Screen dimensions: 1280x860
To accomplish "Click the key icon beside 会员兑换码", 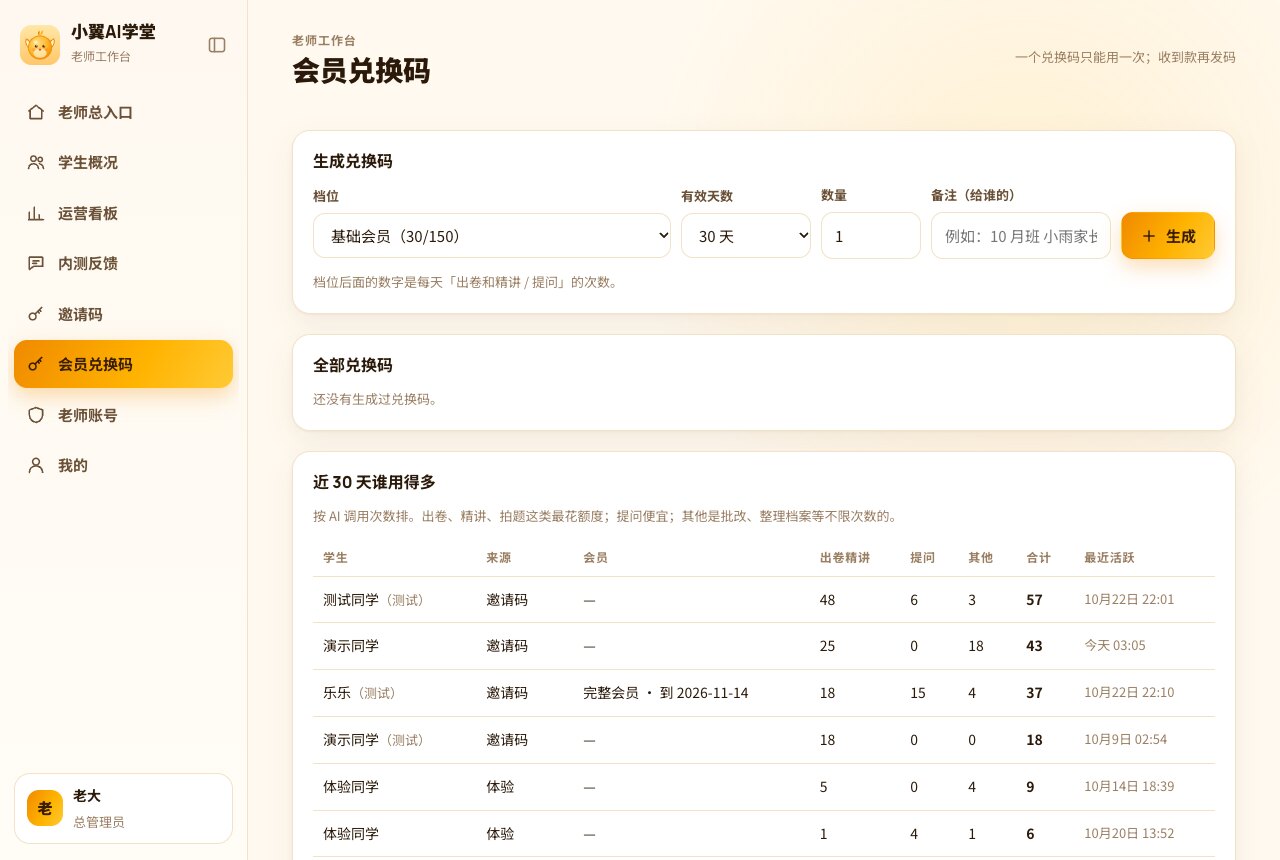I will point(36,364).
